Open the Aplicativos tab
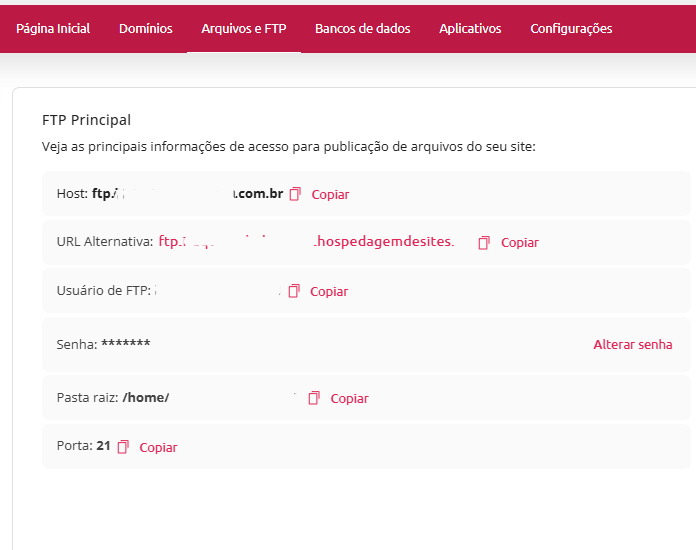Viewport: 696px width, 550px height. [470, 29]
